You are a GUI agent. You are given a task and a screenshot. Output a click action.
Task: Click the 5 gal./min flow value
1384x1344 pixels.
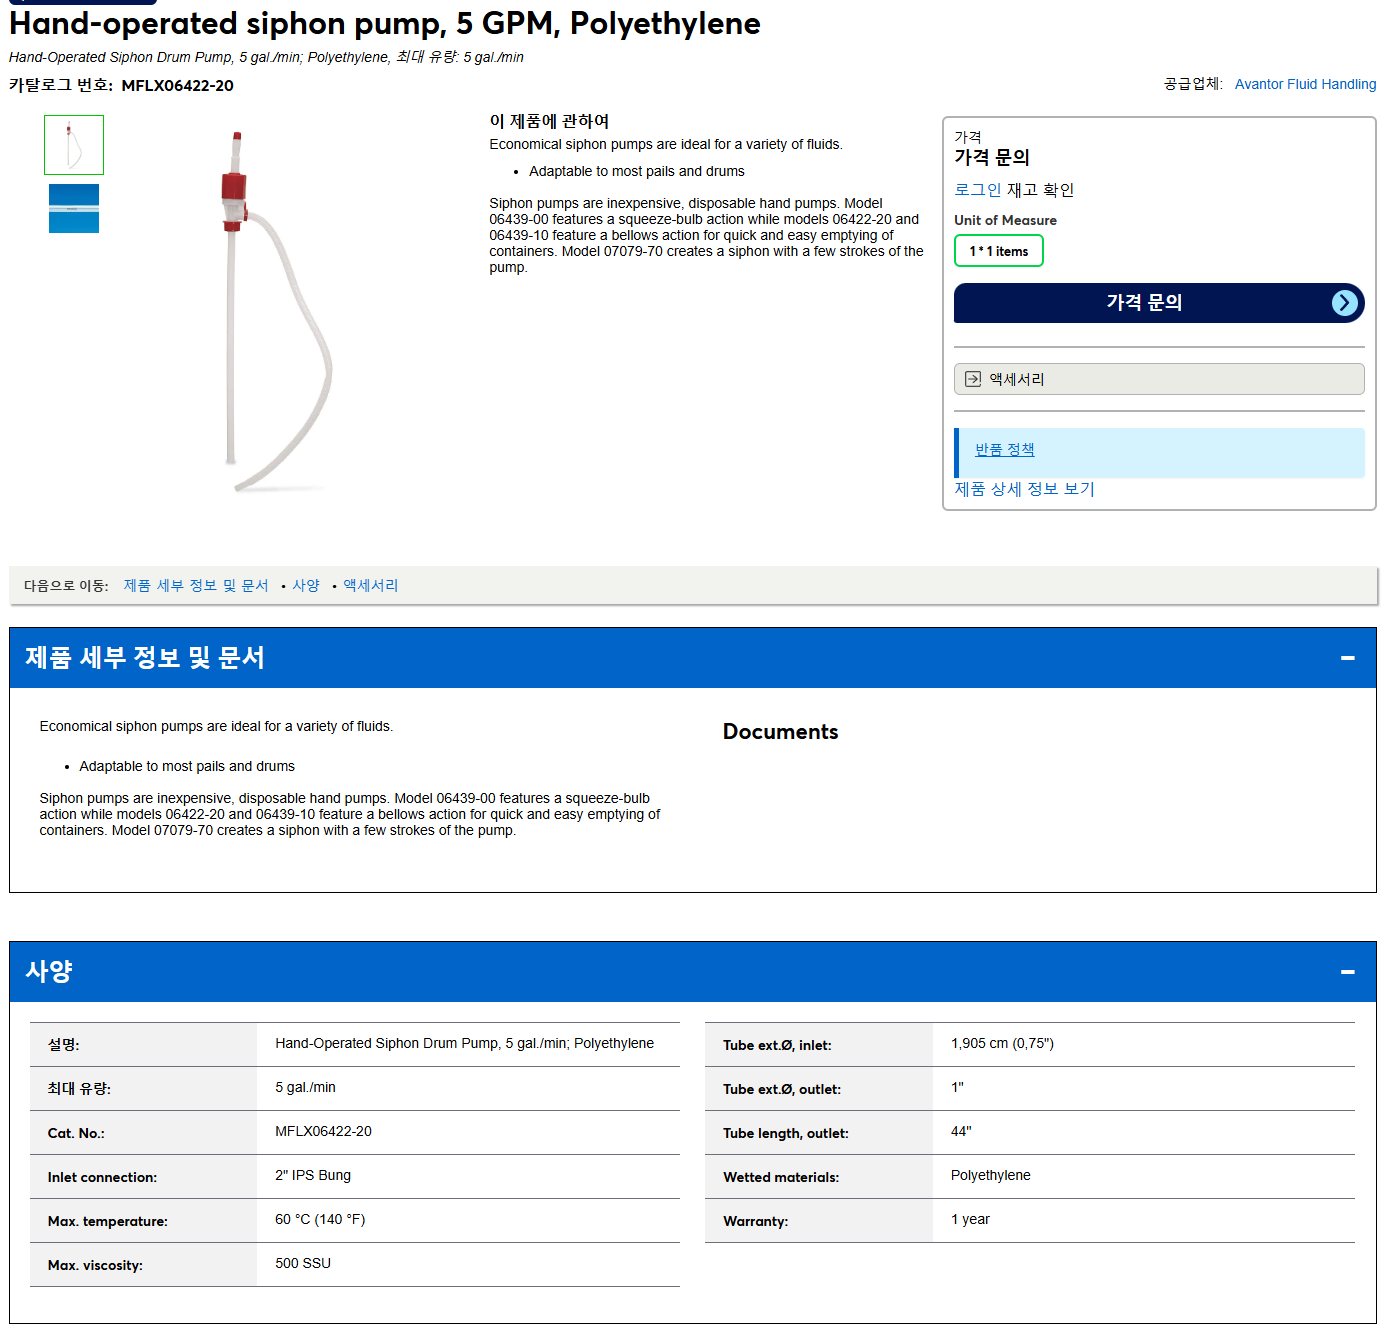coord(306,1088)
